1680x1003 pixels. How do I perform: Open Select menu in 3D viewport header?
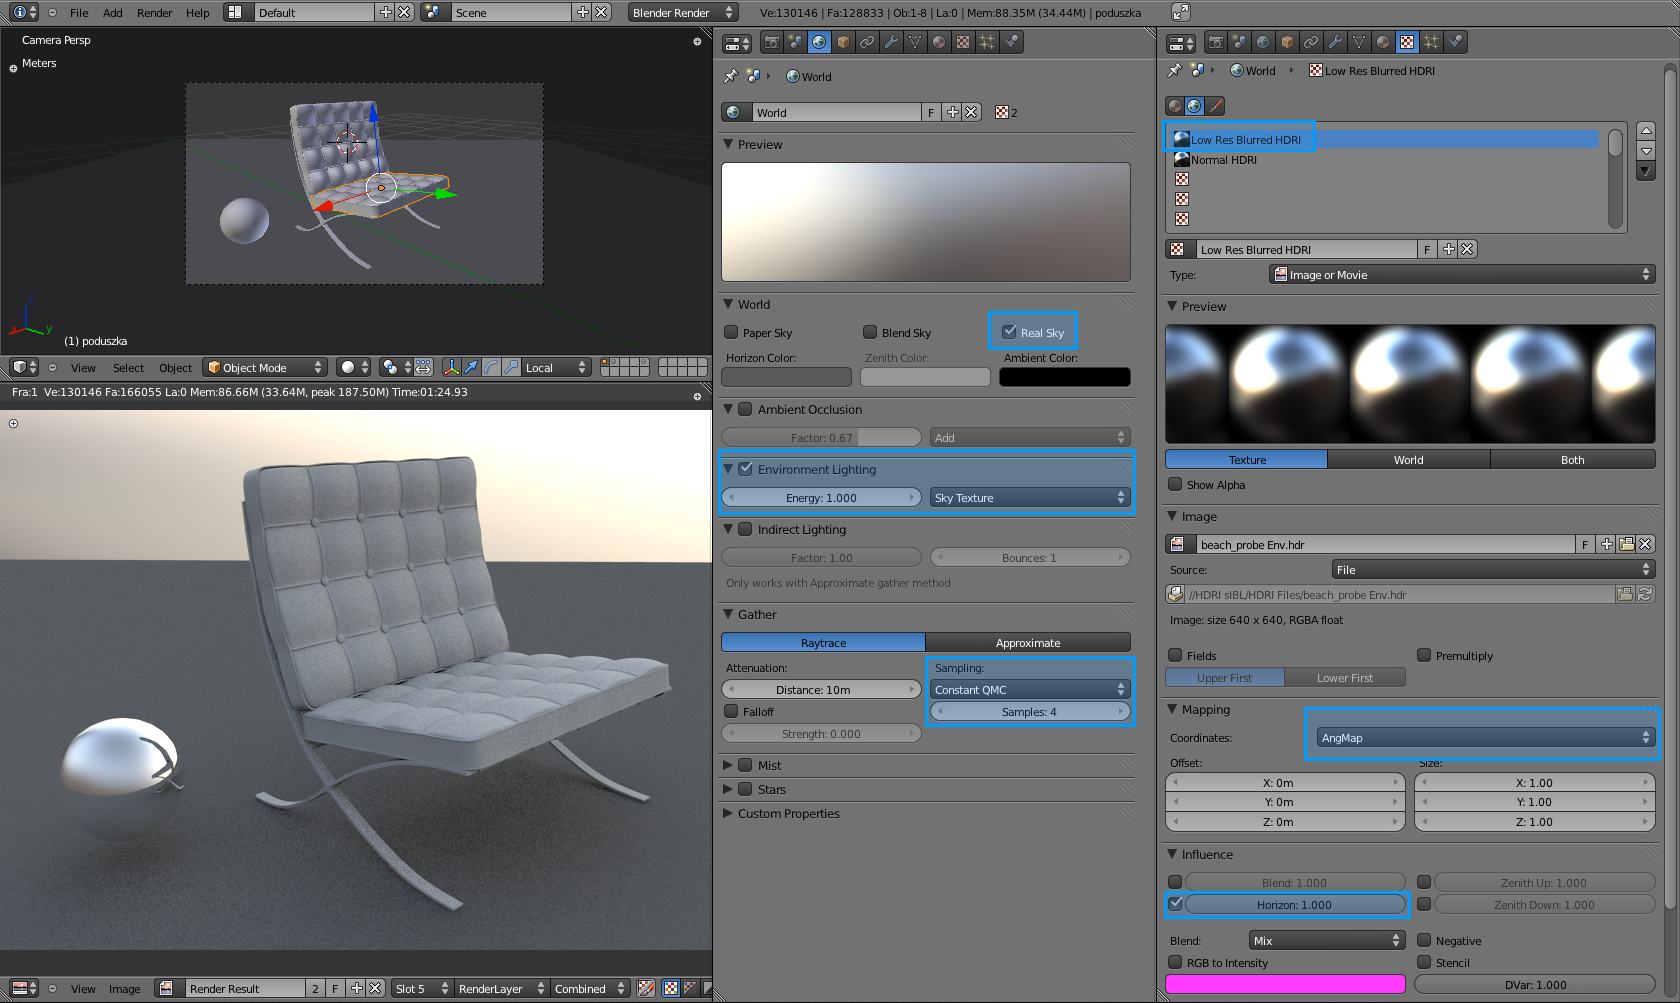[128, 368]
